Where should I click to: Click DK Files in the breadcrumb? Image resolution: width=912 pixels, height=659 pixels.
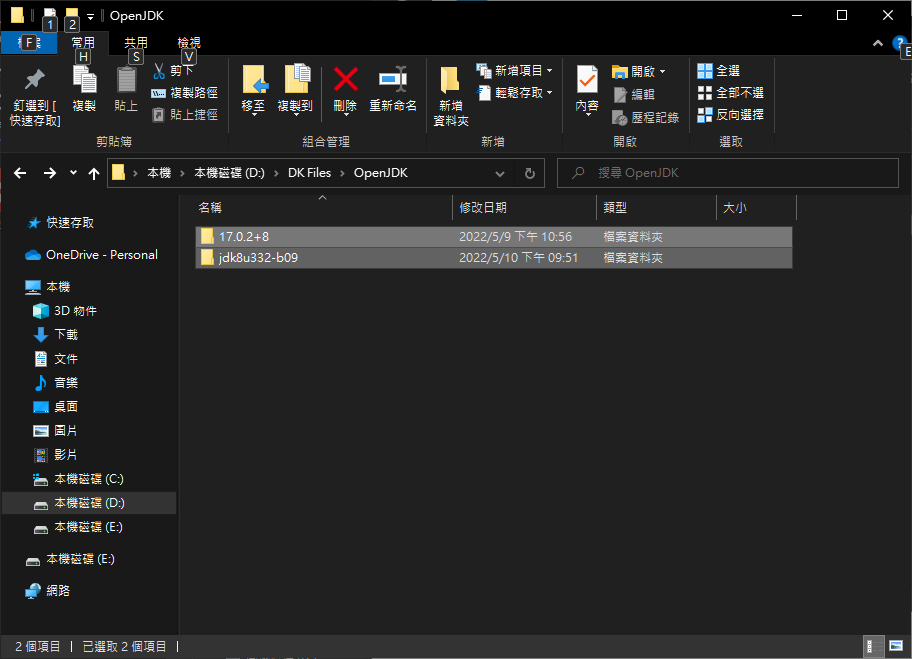tap(309, 173)
